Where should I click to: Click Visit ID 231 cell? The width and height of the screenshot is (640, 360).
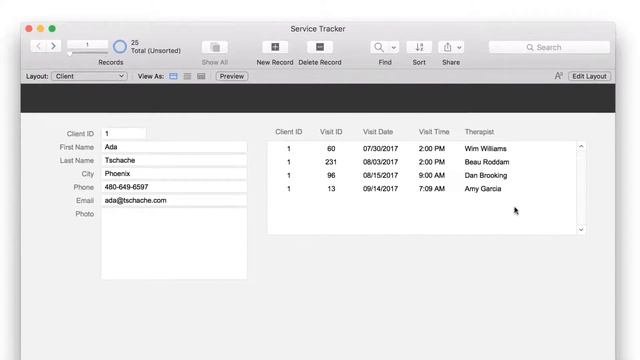[x=331, y=162]
